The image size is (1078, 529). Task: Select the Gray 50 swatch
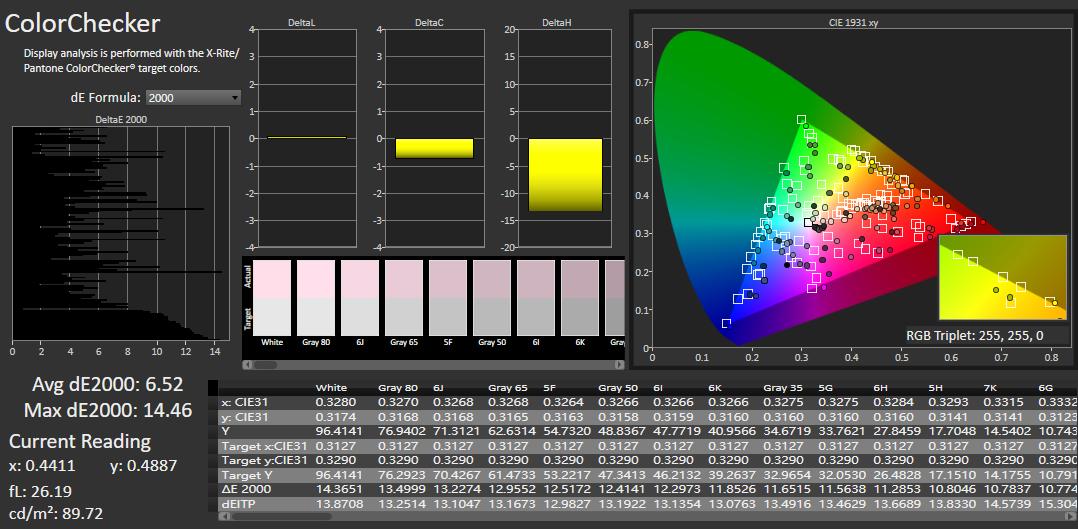(492, 298)
